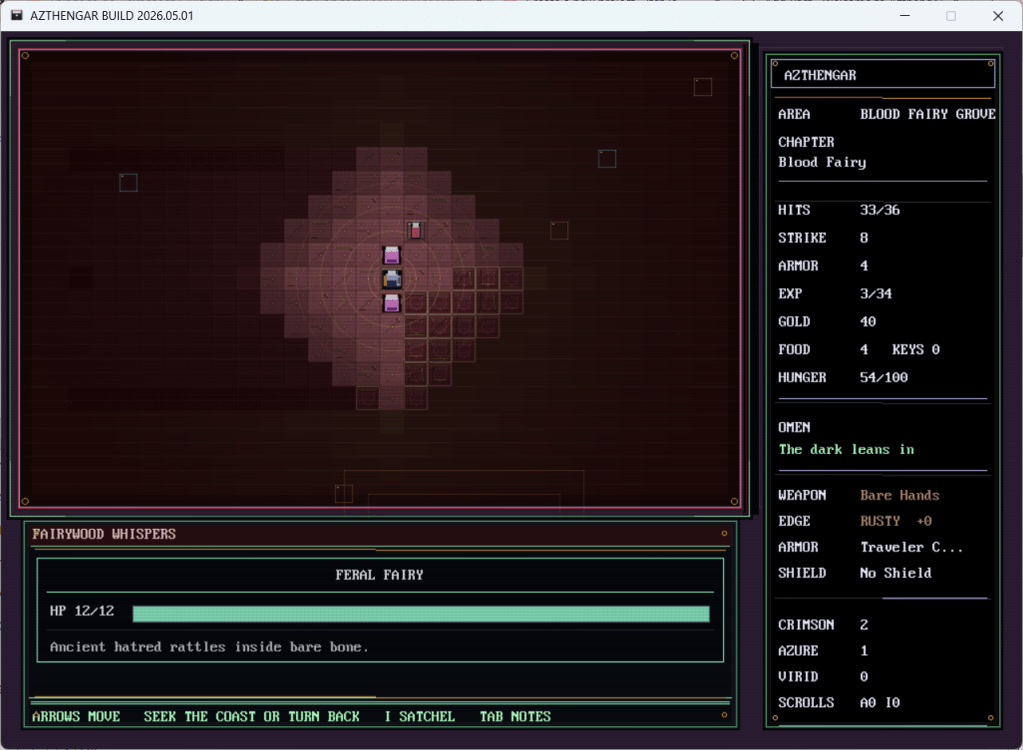Click the square marker on the map's far left
1023x750 pixels.
(128, 182)
